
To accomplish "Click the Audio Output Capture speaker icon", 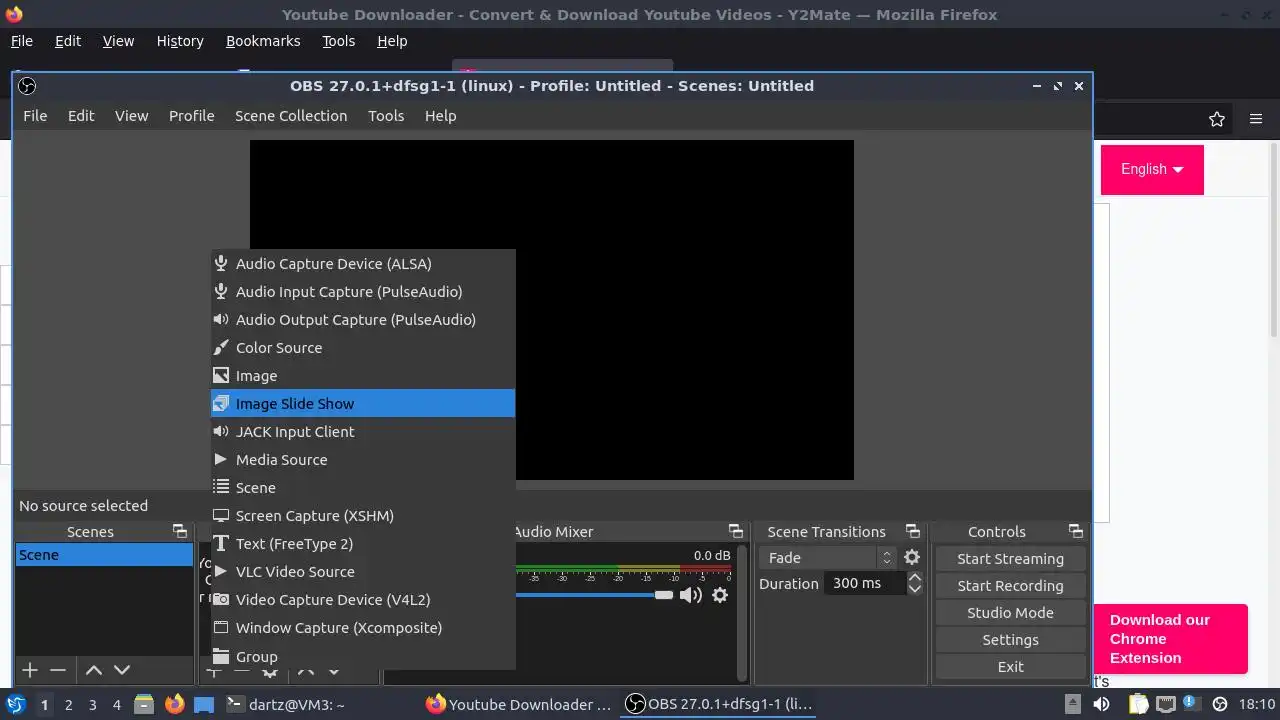I will click(x=221, y=320).
